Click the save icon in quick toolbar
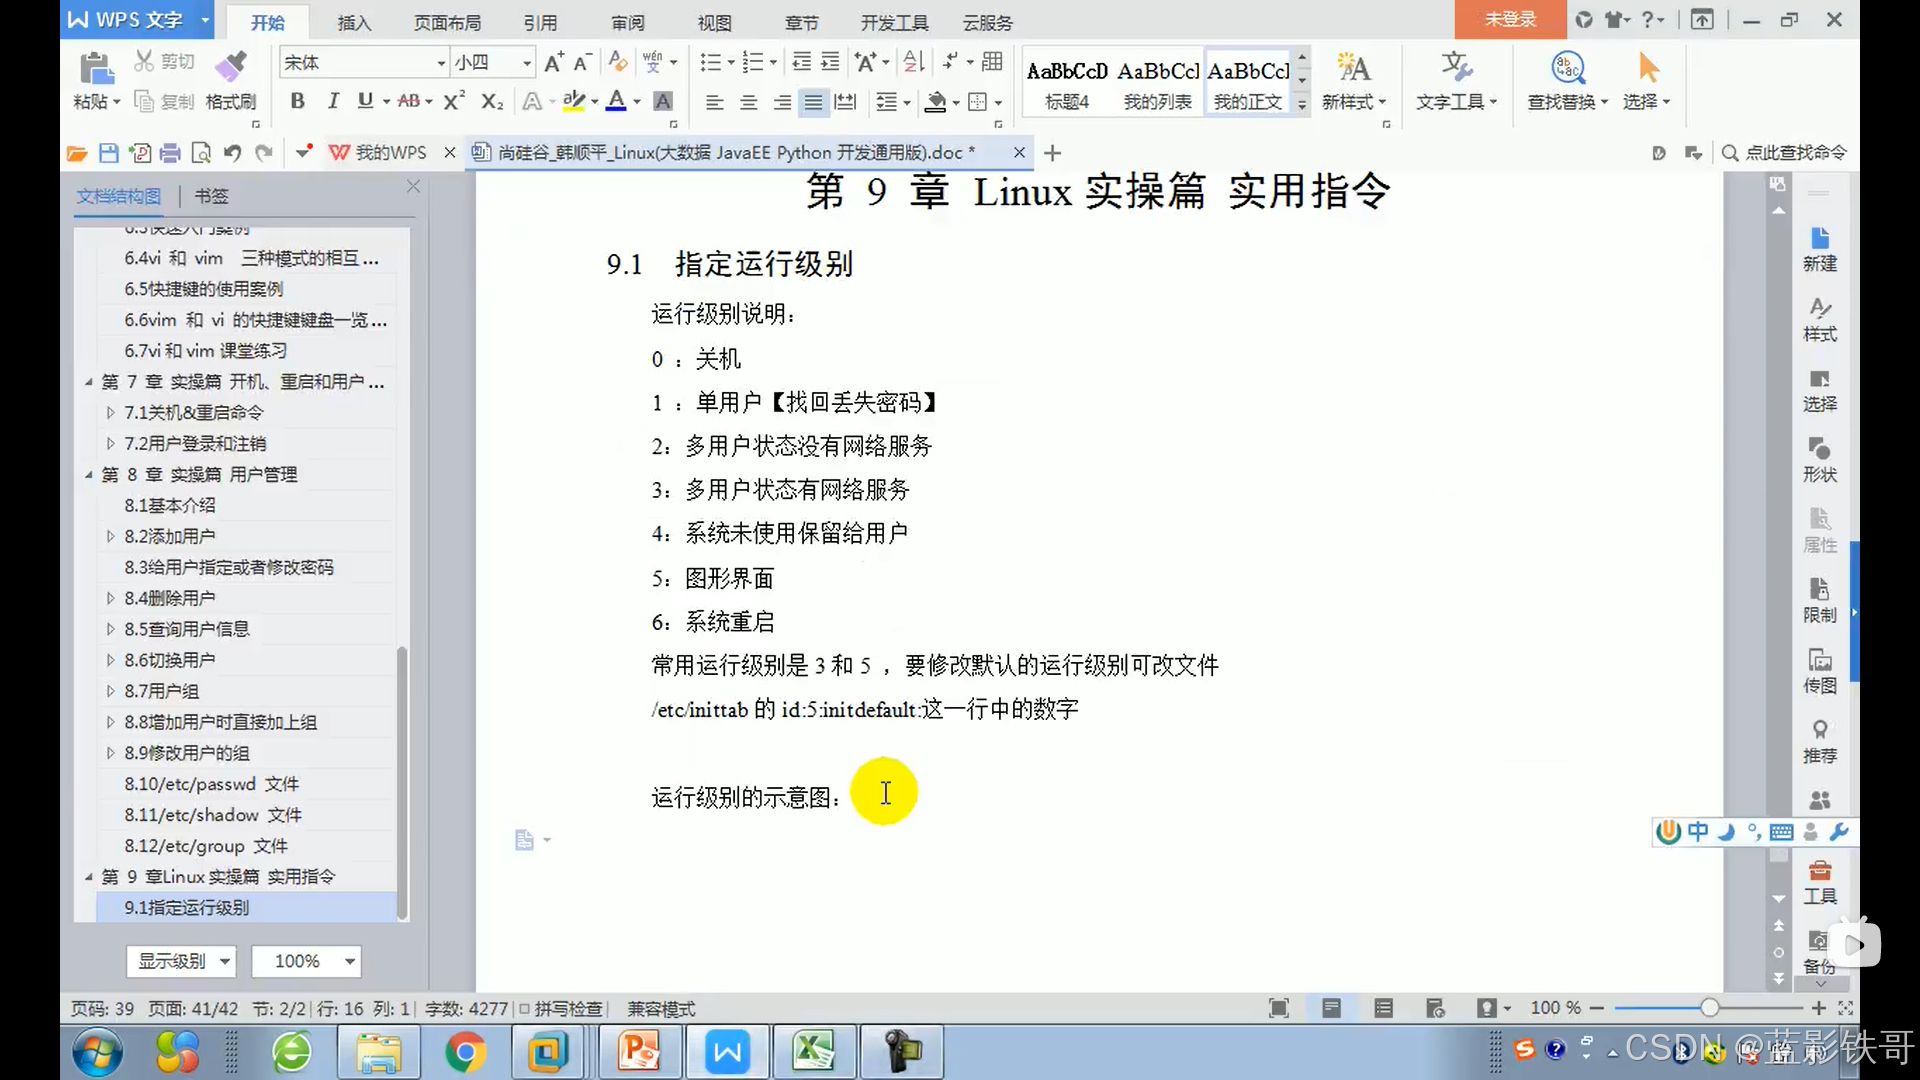This screenshot has height=1080, width=1920. pyautogui.click(x=109, y=153)
